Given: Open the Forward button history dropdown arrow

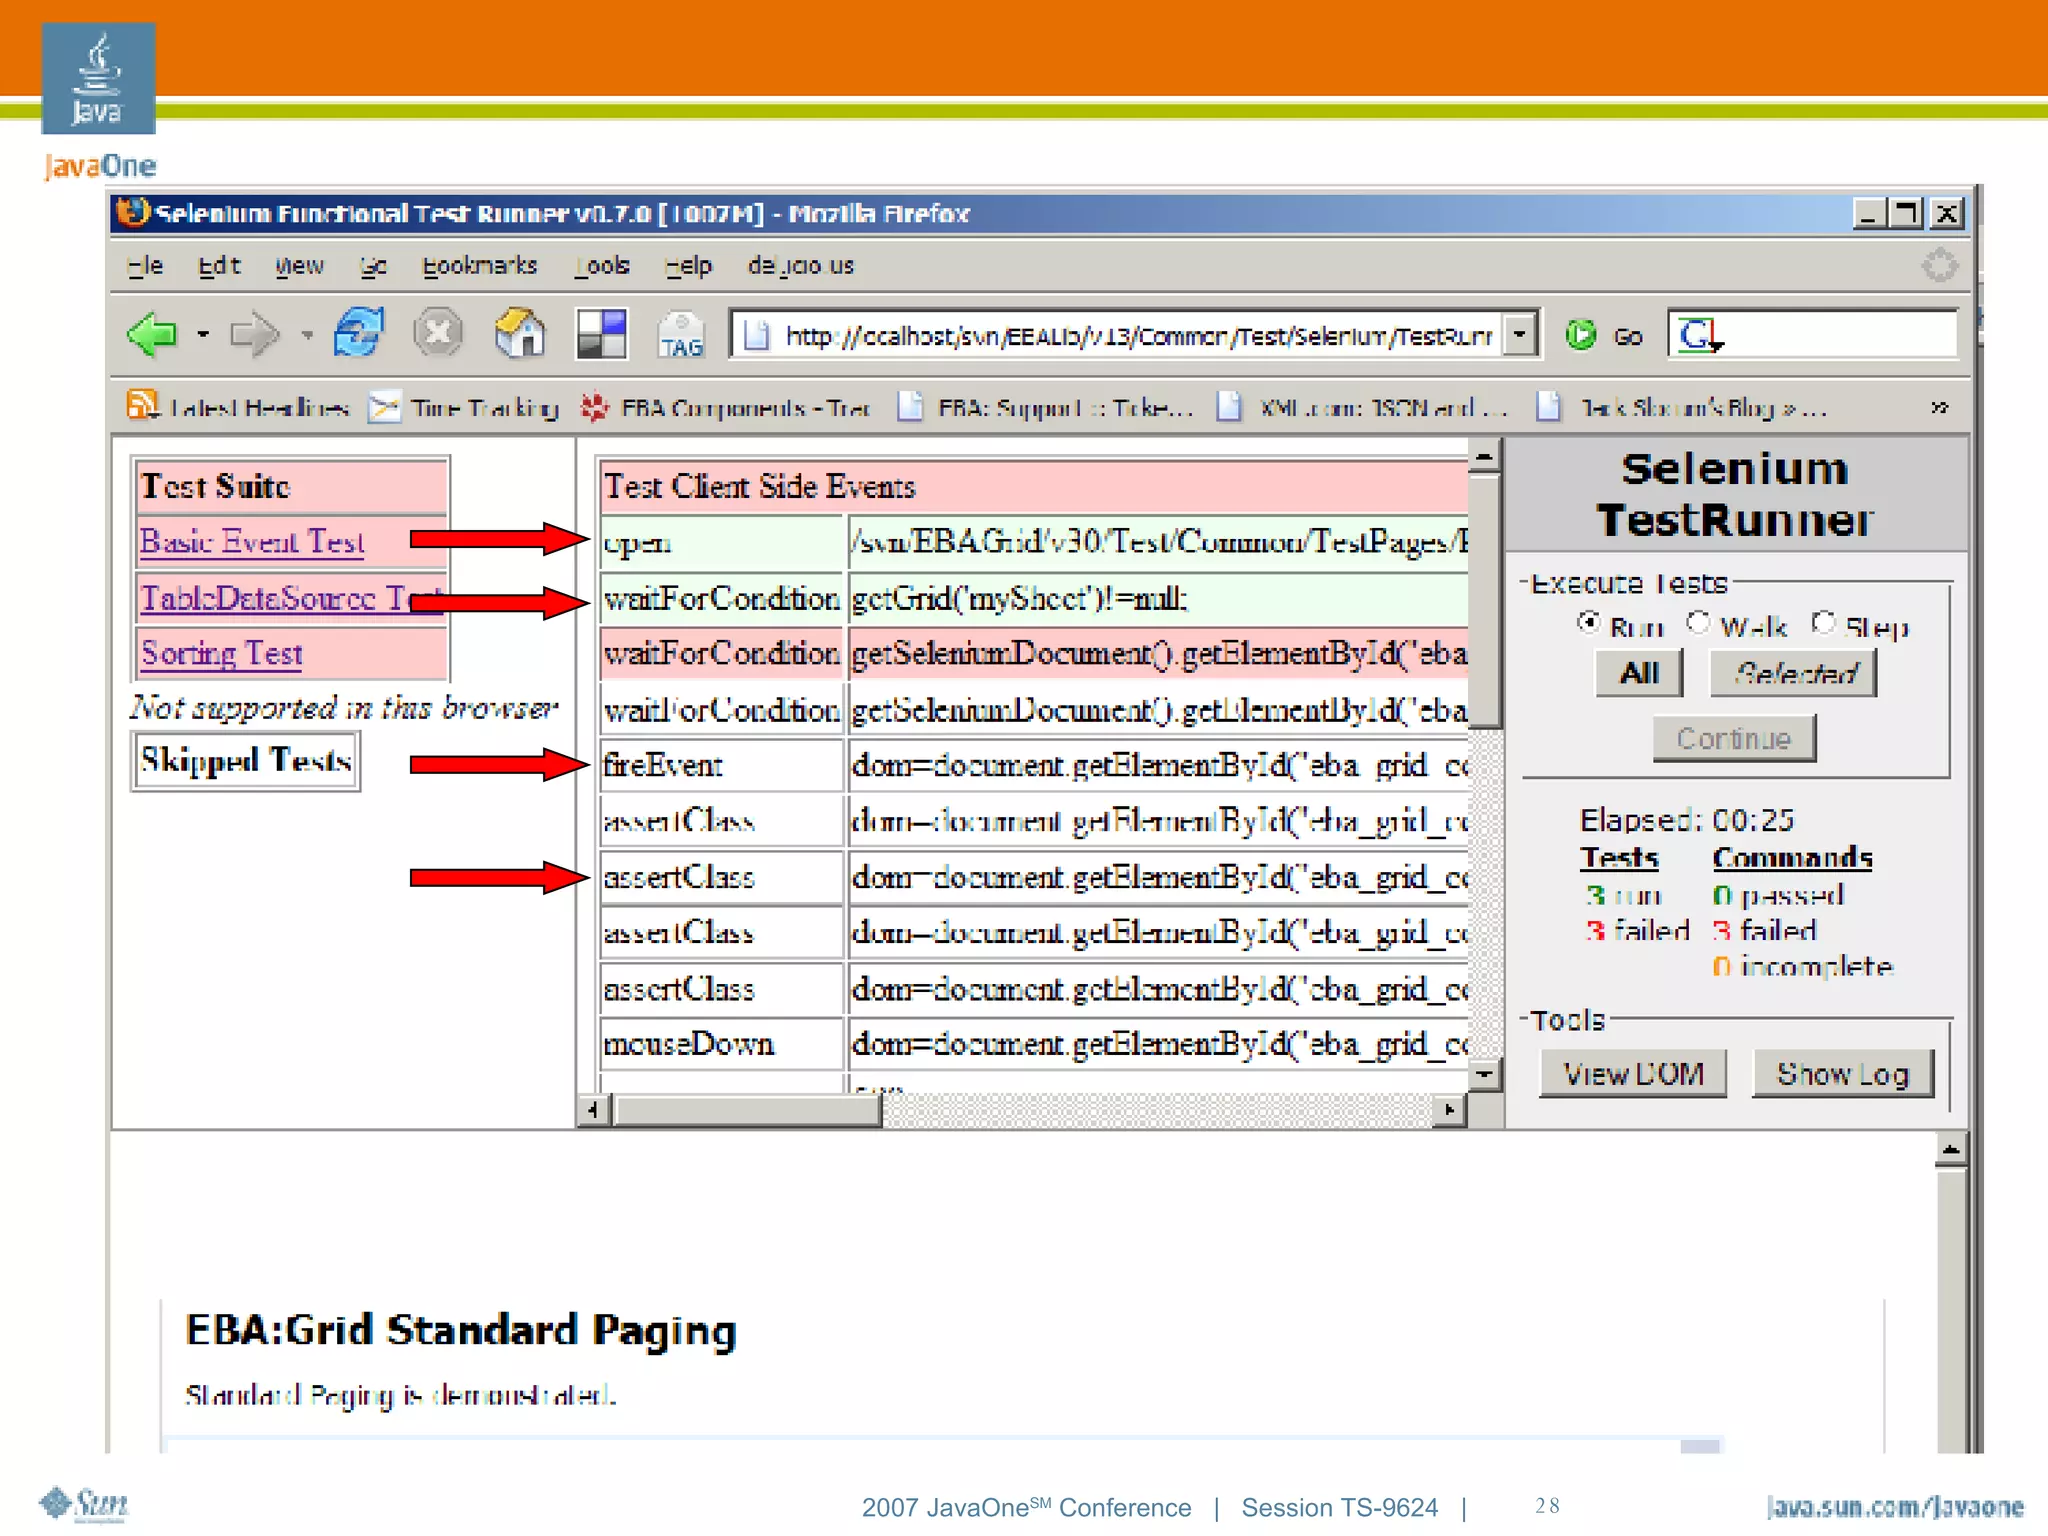Looking at the screenshot, I should pos(307,334).
